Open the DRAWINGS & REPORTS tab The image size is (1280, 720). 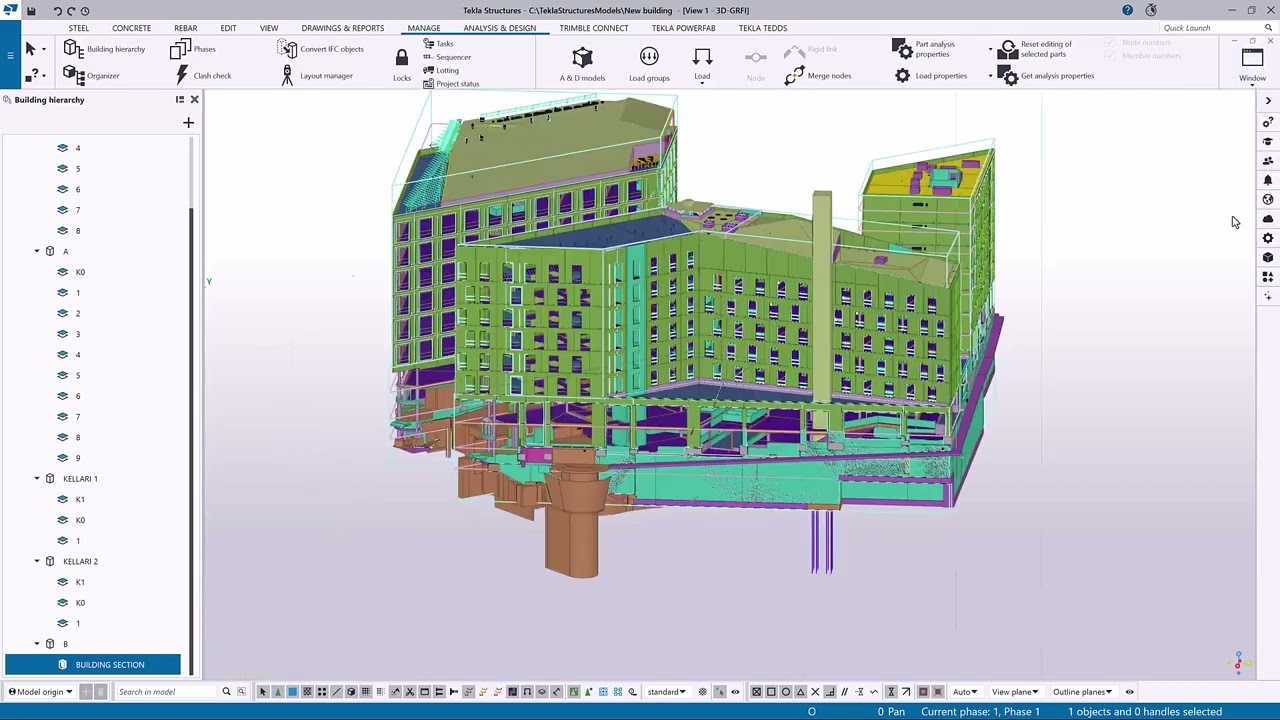[x=342, y=28]
